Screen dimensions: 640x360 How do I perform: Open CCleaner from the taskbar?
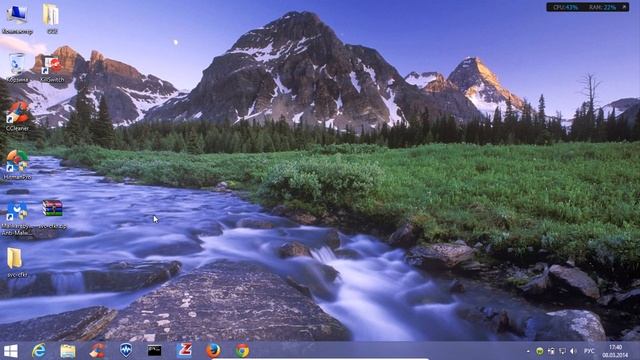coord(97,351)
